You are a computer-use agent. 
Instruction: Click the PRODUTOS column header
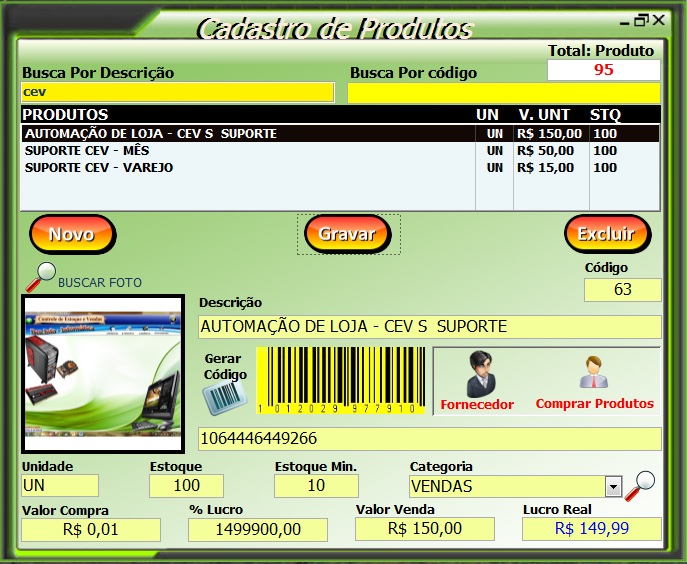65,115
